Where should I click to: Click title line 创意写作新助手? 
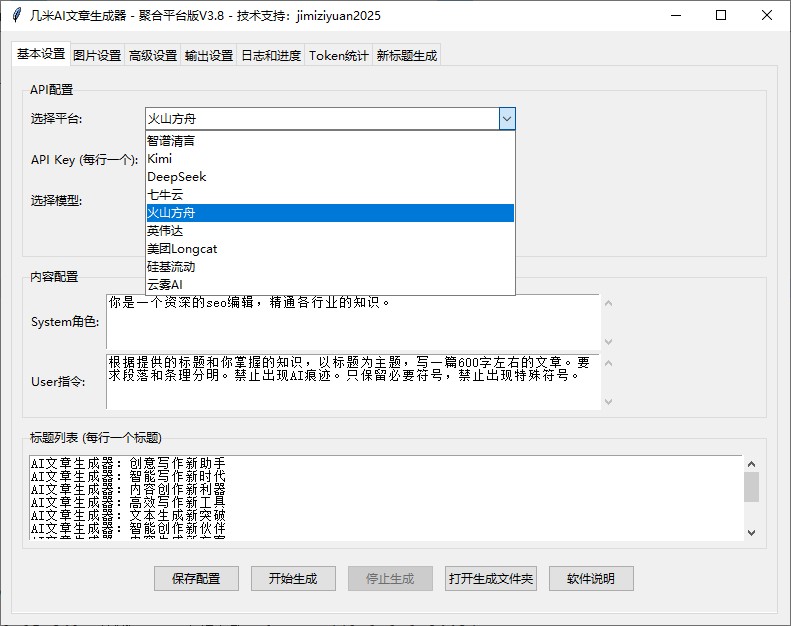tap(128, 463)
